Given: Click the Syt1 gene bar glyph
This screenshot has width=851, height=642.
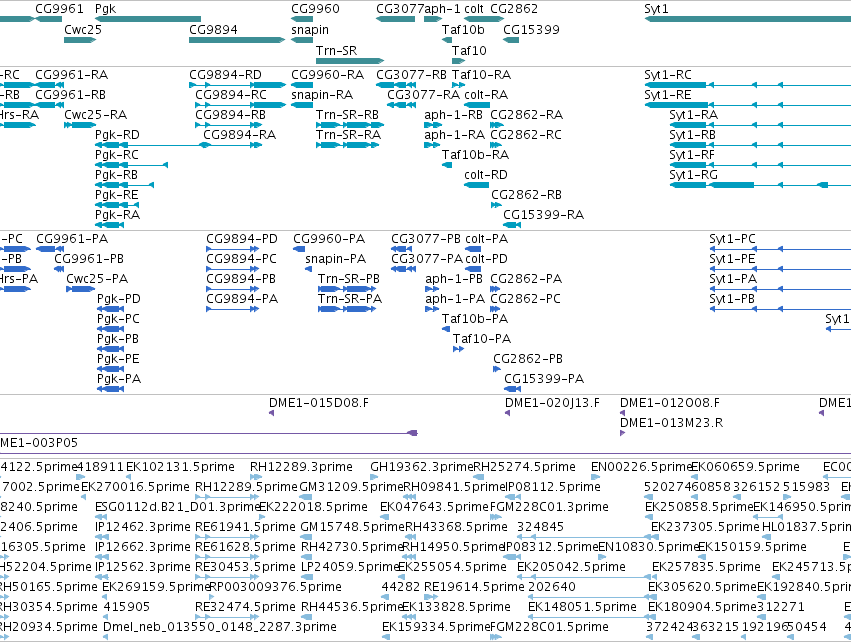Looking at the screenshot, I should click(x=747, y=19).
